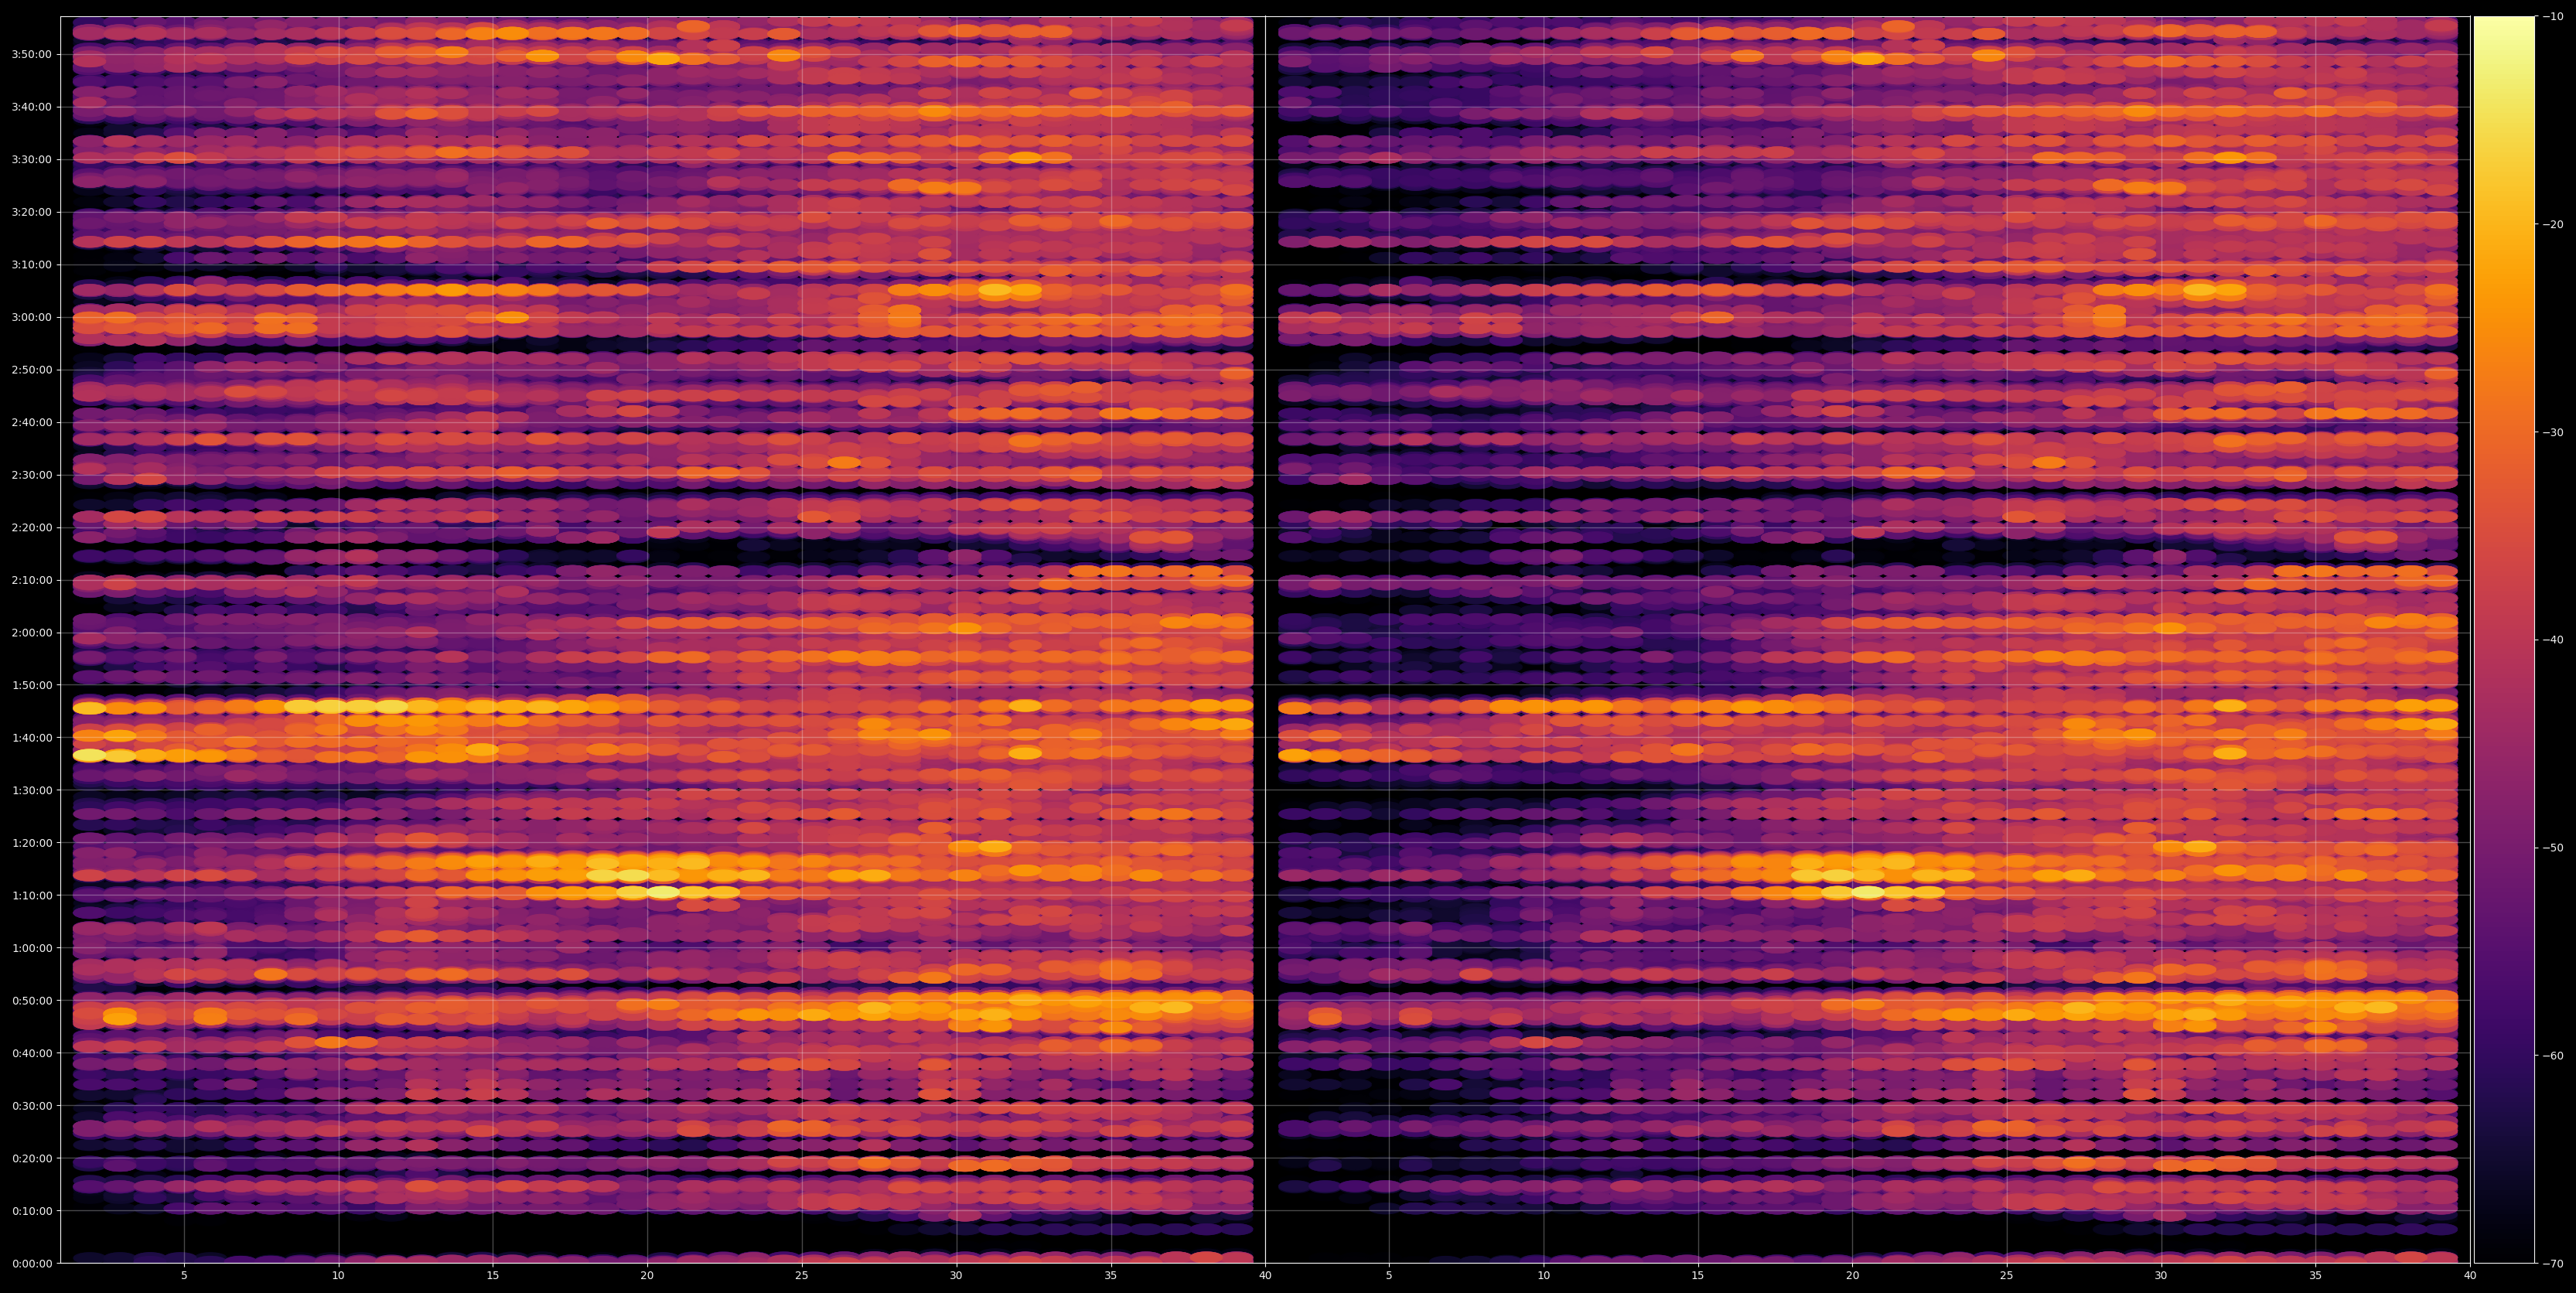Click x-axis tick 25 under right heatmap
The width and height of the screenshot is (2576, 1293).
2007,1276
